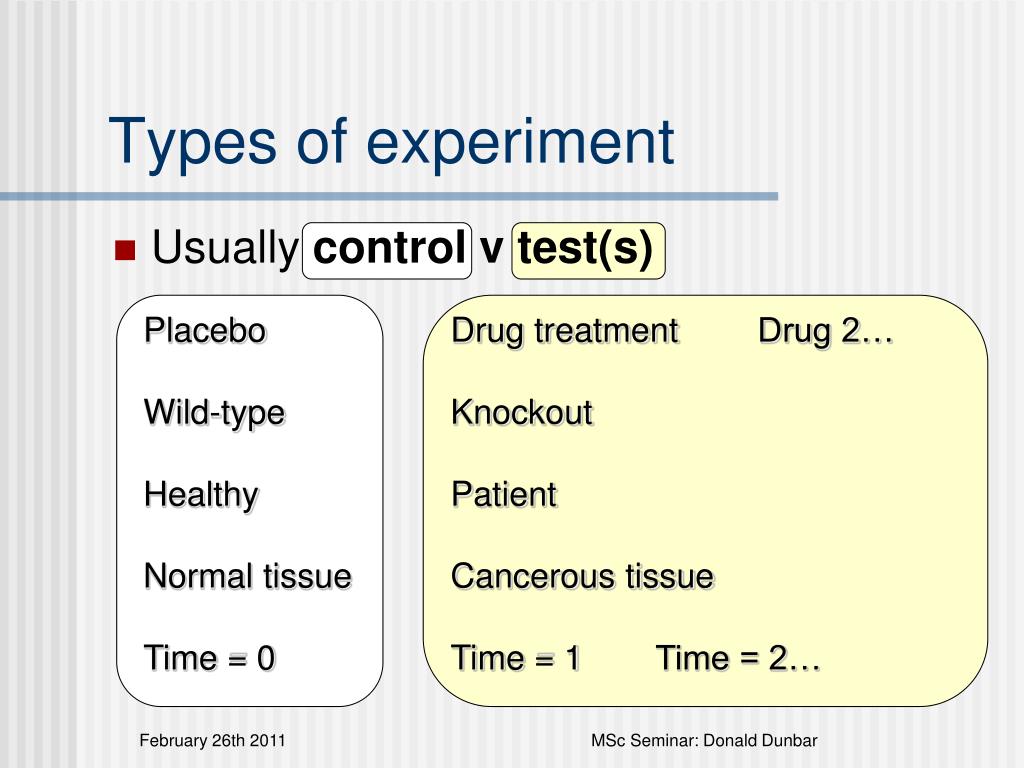
Task: Click the 'February 26th 2011' footer date
Action: click(x=212, y=741)
